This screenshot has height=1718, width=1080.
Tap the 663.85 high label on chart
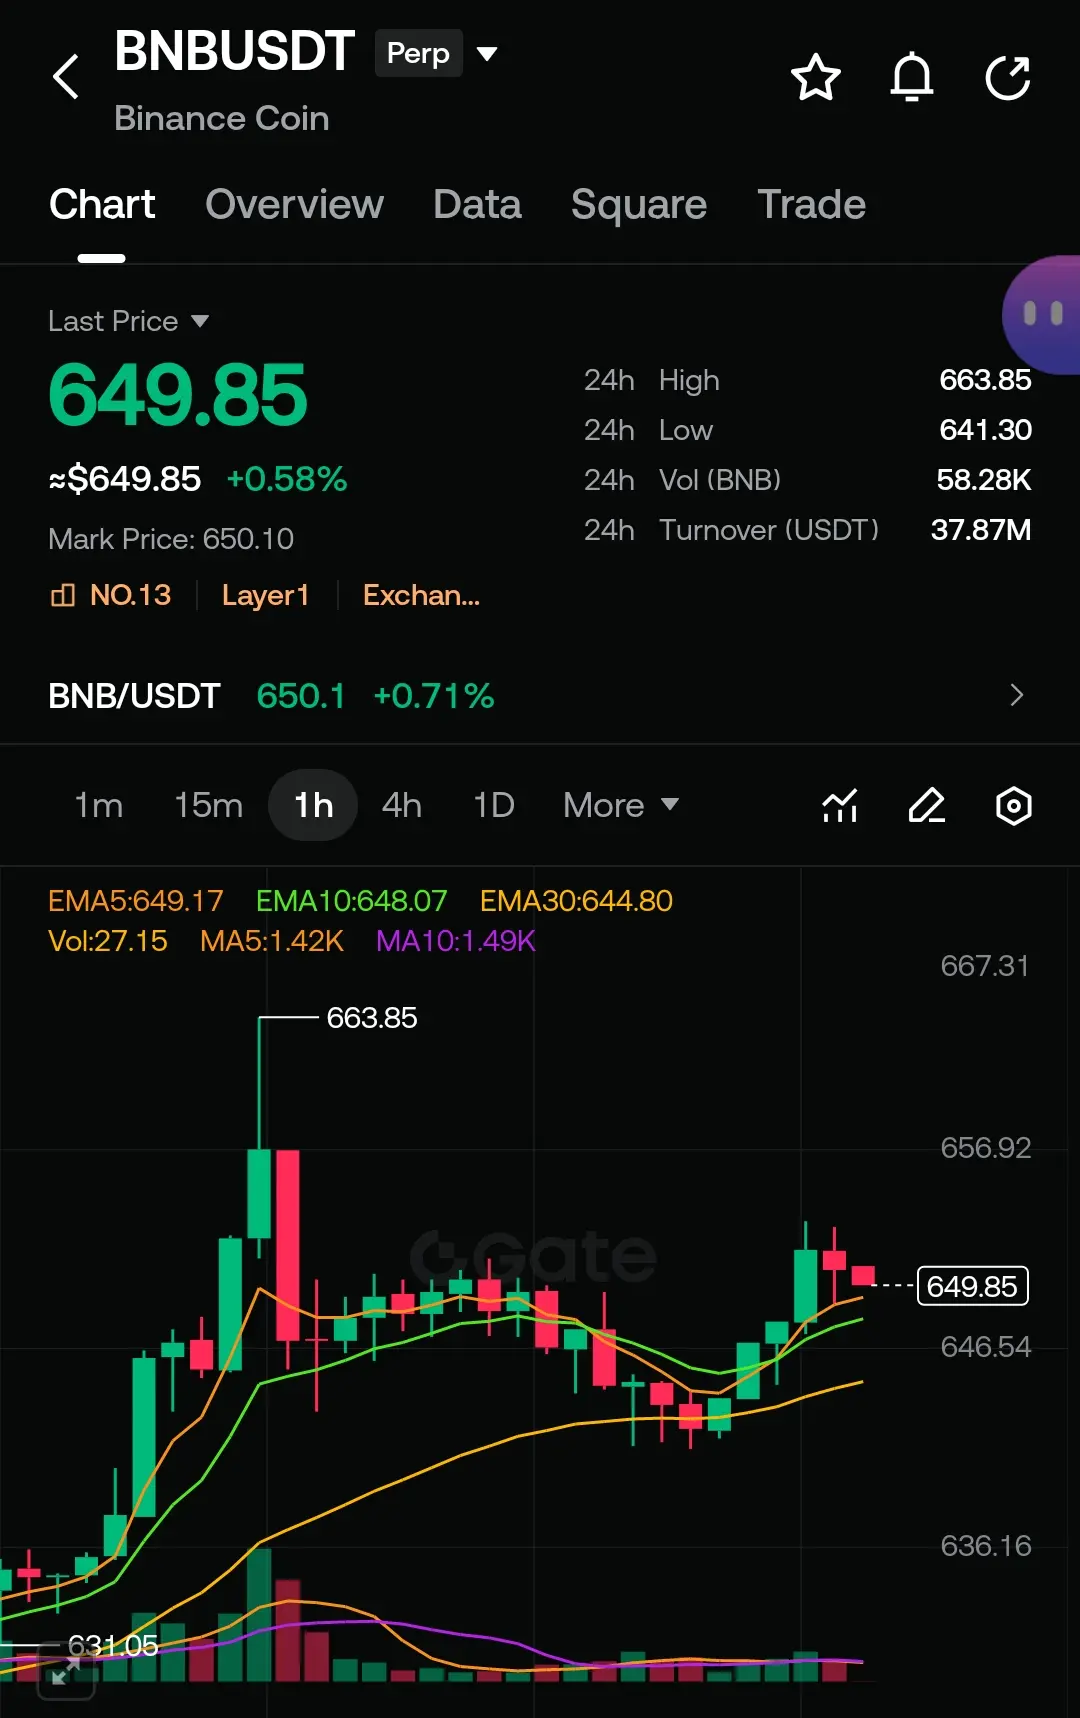point(372,1018)
